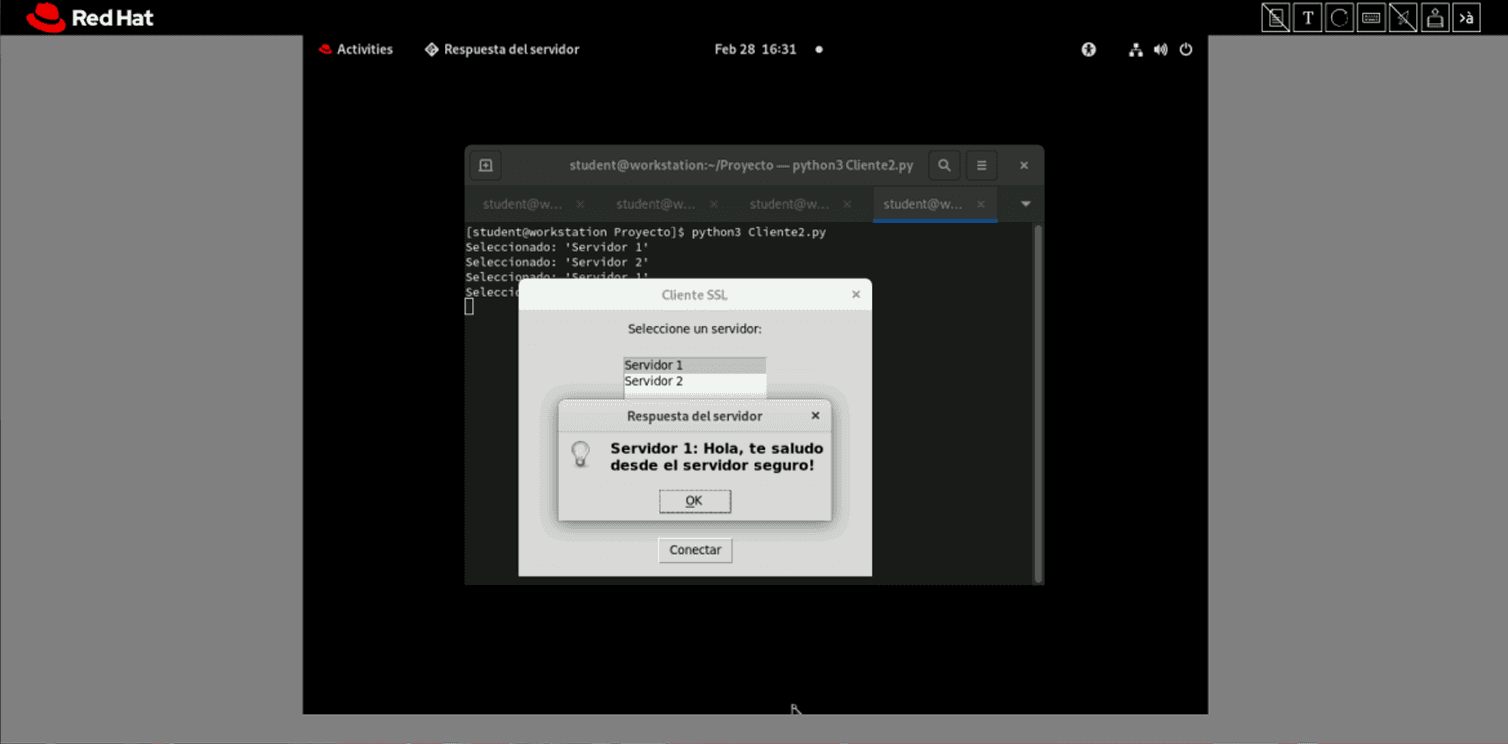The width and height of the screenshot is (1508, 744).
Task: Open the GNOME Activities overview
Action: (355, 49)
